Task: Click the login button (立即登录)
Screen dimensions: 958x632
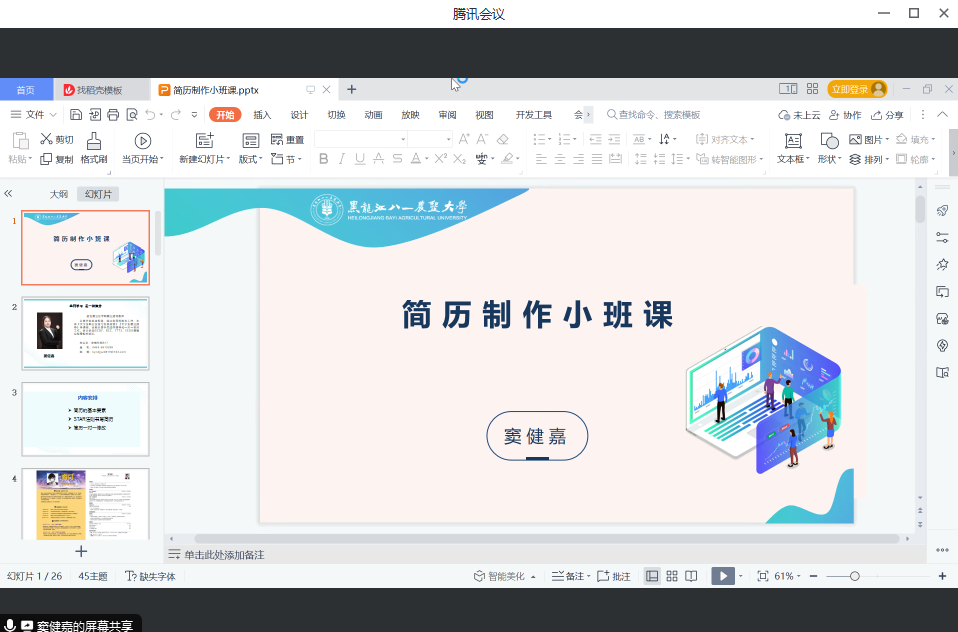Action: click(857, 89)
